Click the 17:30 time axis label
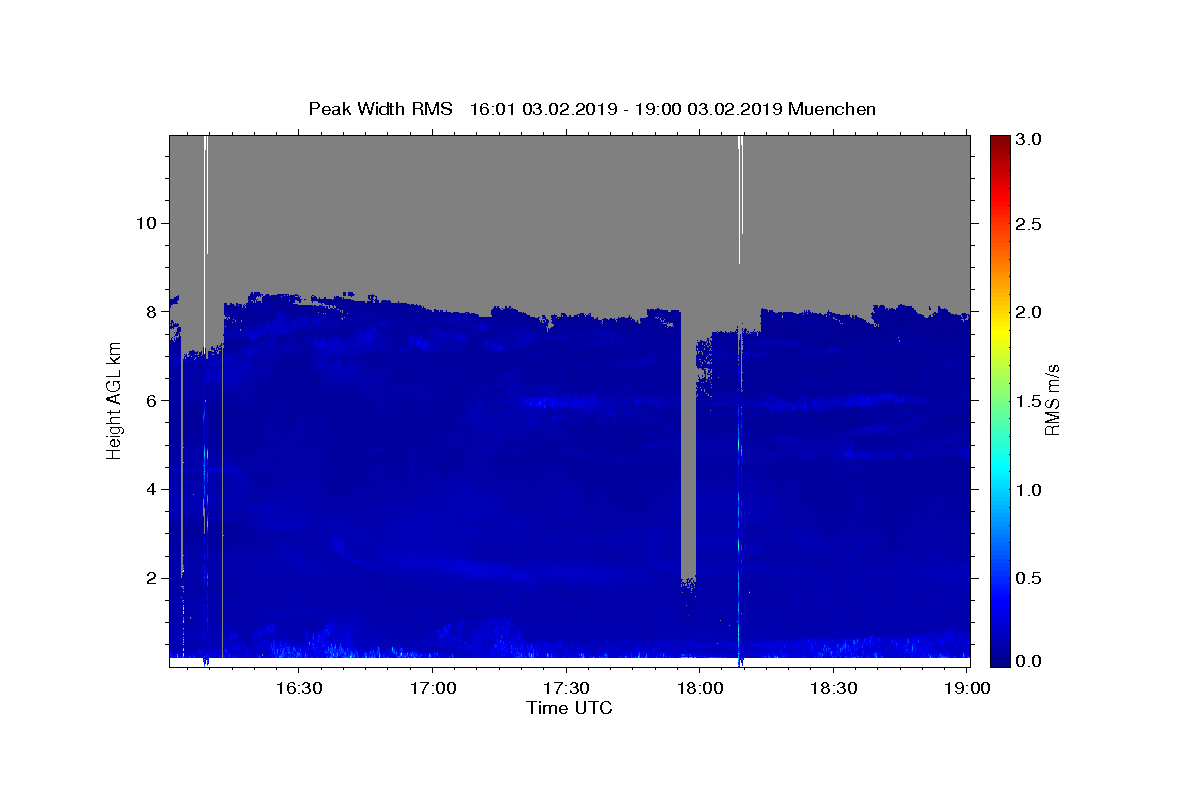 pyautogui.click(x=566, y=688)
